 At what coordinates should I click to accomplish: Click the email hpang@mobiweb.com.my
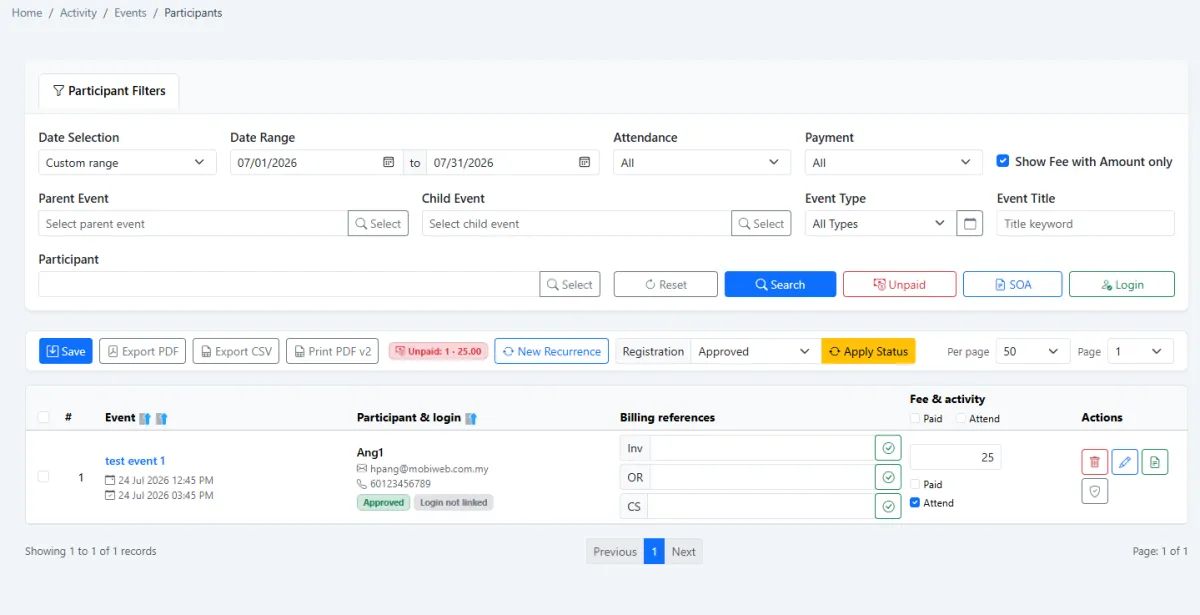tap(430, 468)
